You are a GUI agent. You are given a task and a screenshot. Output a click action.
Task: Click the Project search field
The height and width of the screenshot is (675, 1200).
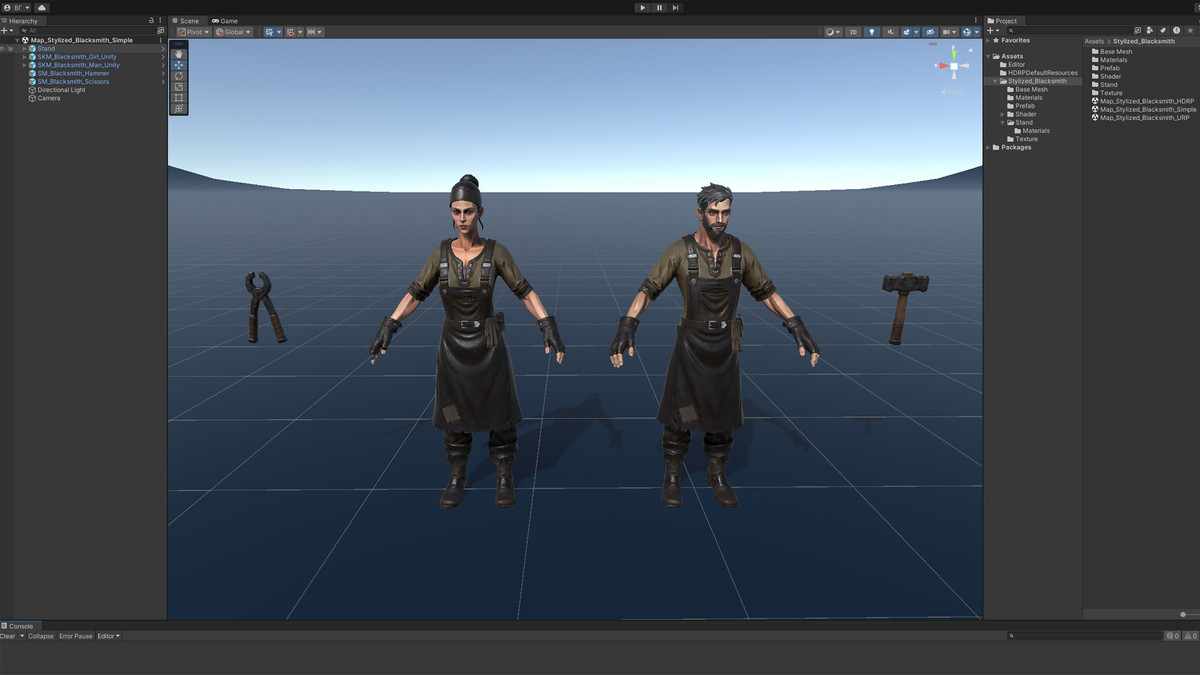1068,30
